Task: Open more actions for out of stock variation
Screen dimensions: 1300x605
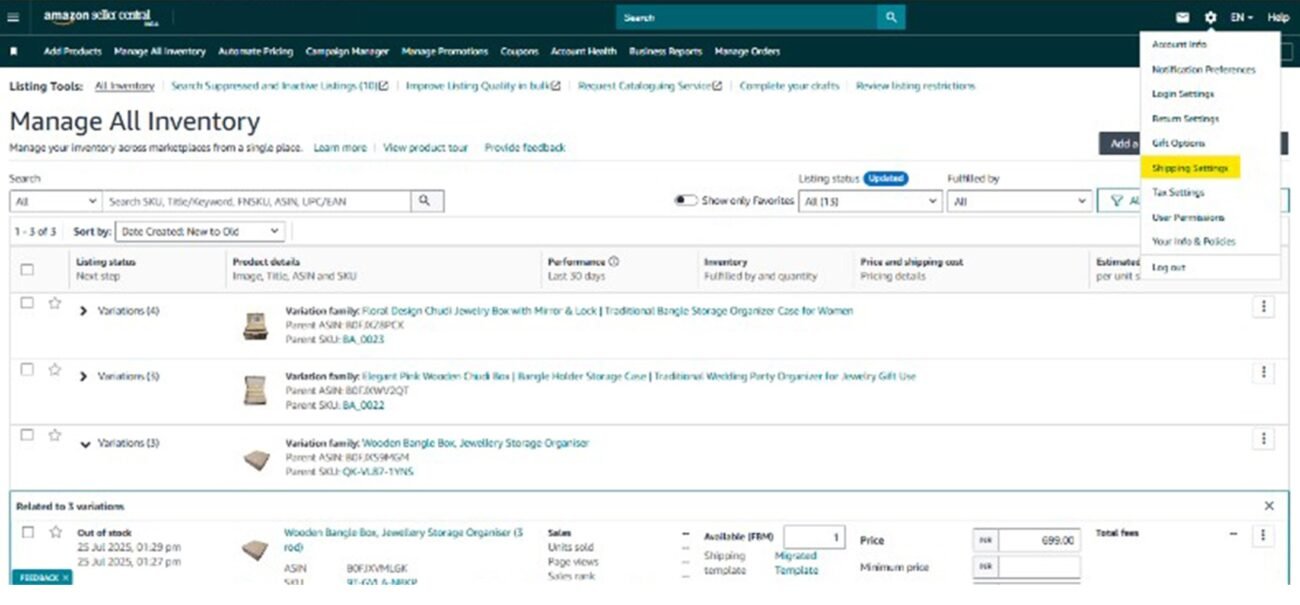Action: click(x=1264, y=535)
